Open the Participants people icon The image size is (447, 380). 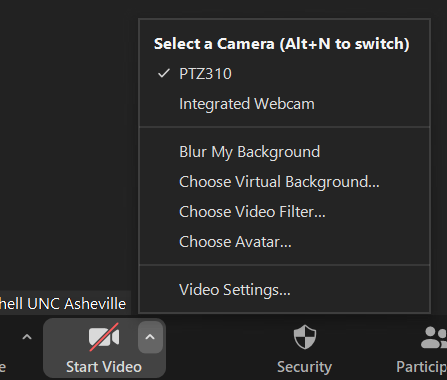click(x=434, y=337)
